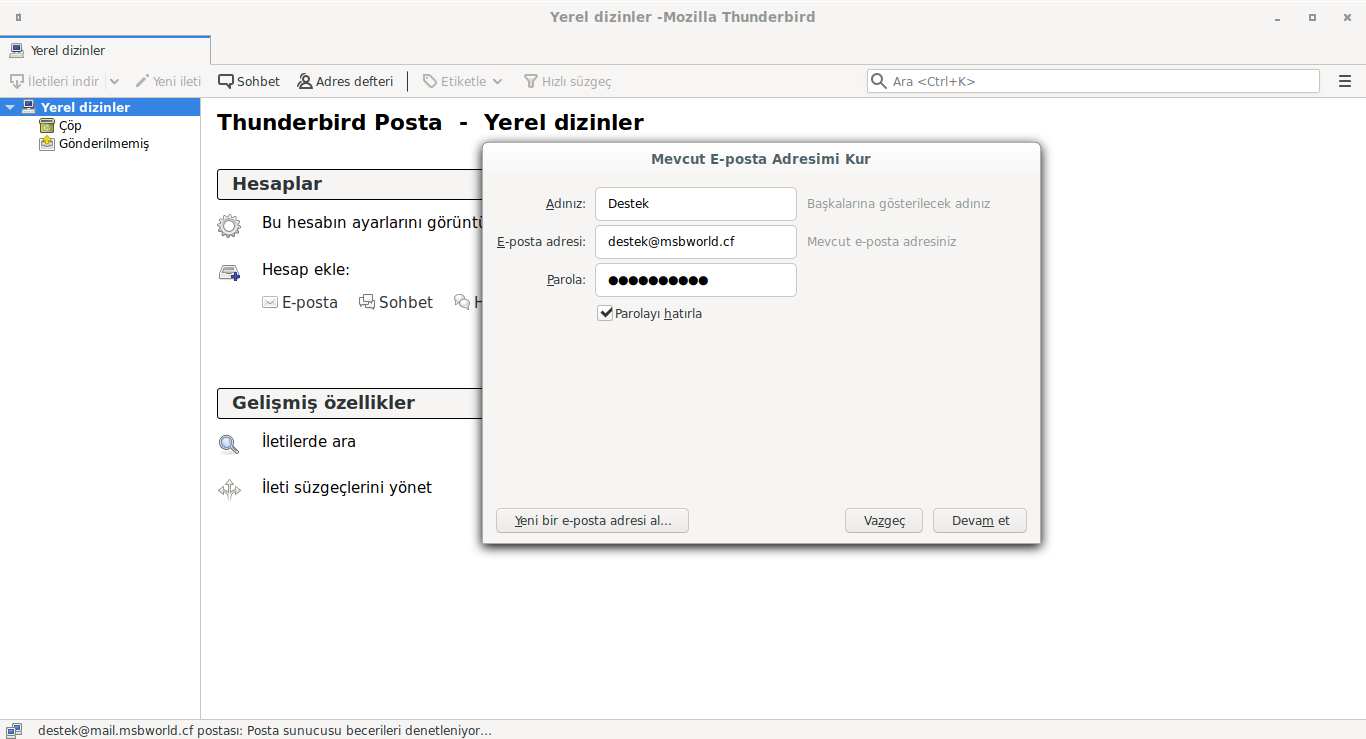This screenshot has height=739, width=1366.
Task: Click the İletileri indir toolbar button
Action: tap(54, 81)
